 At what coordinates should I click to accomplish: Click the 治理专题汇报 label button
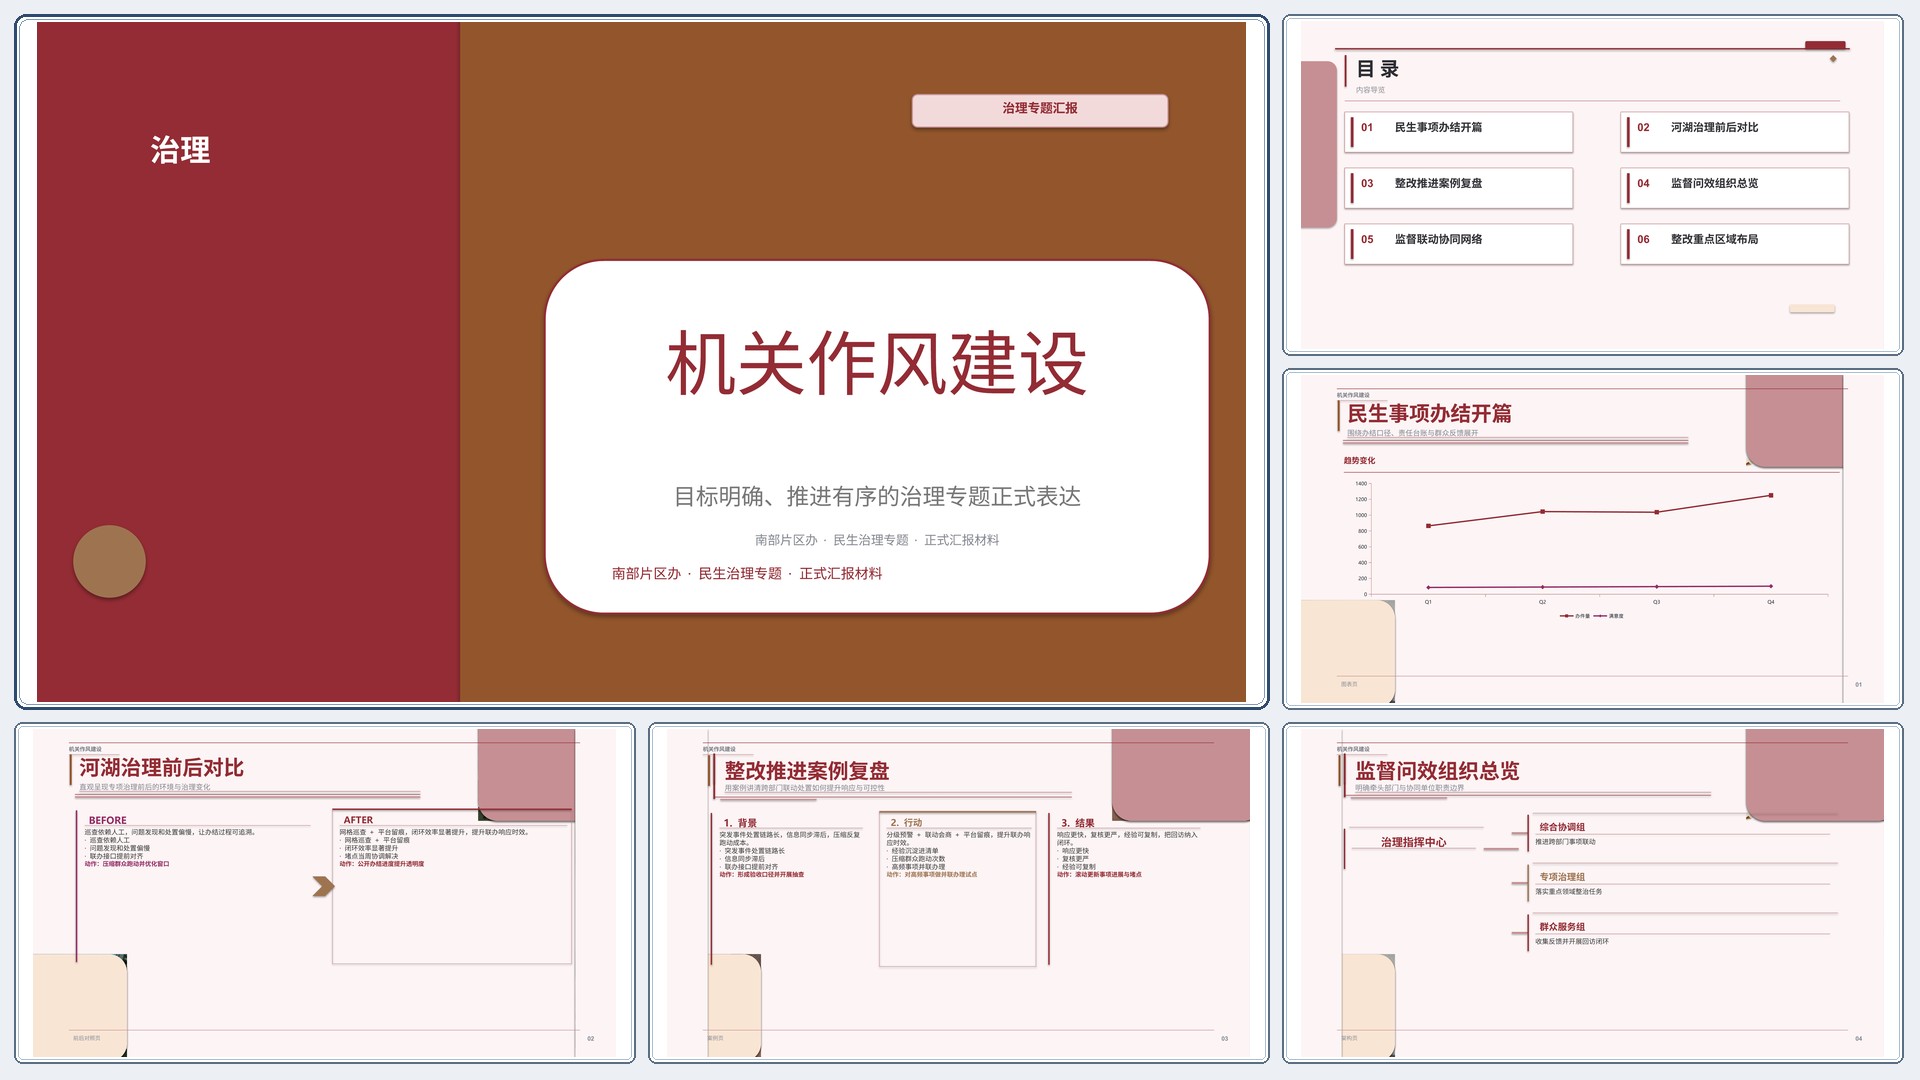click(x=1039, y=109)
